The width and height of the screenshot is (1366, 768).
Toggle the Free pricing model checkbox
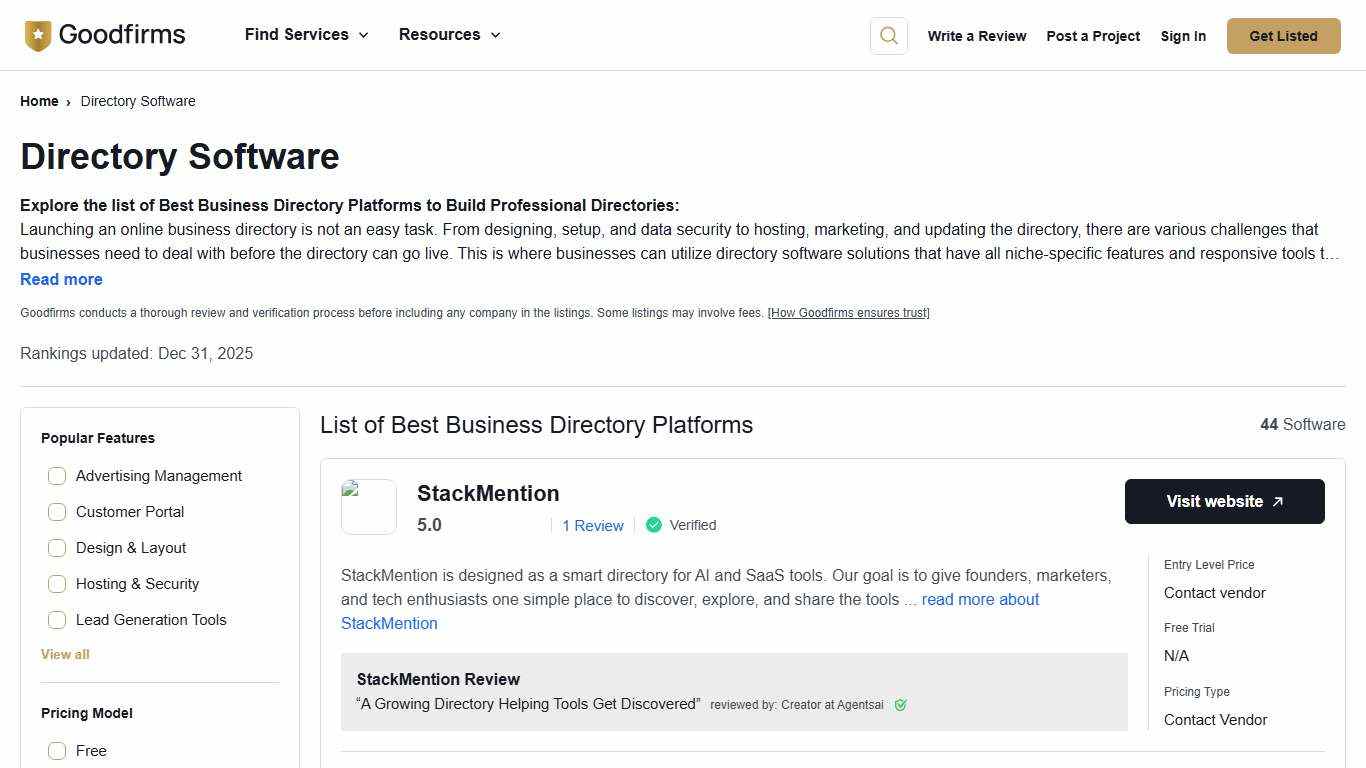(57, 751)
